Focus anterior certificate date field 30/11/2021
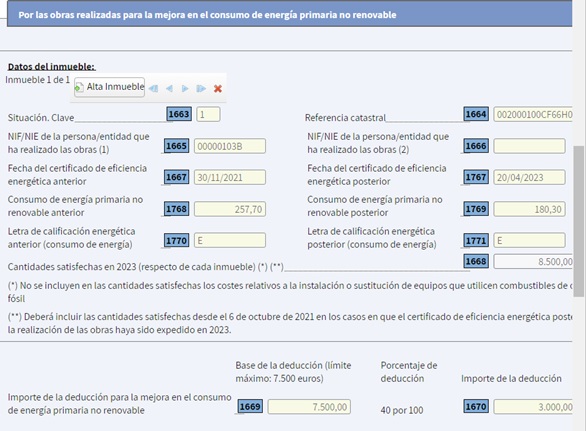Viewport: 586px width, 431px height. coord(230,178)
